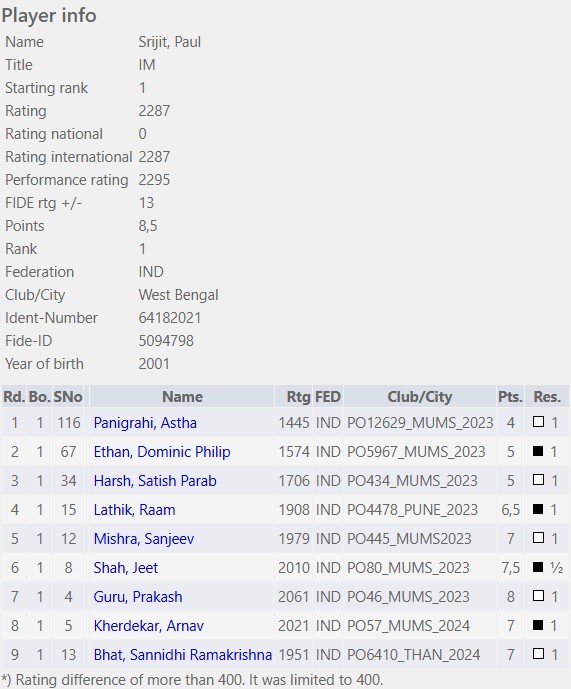Click the Club/City column header

[420, 397]
